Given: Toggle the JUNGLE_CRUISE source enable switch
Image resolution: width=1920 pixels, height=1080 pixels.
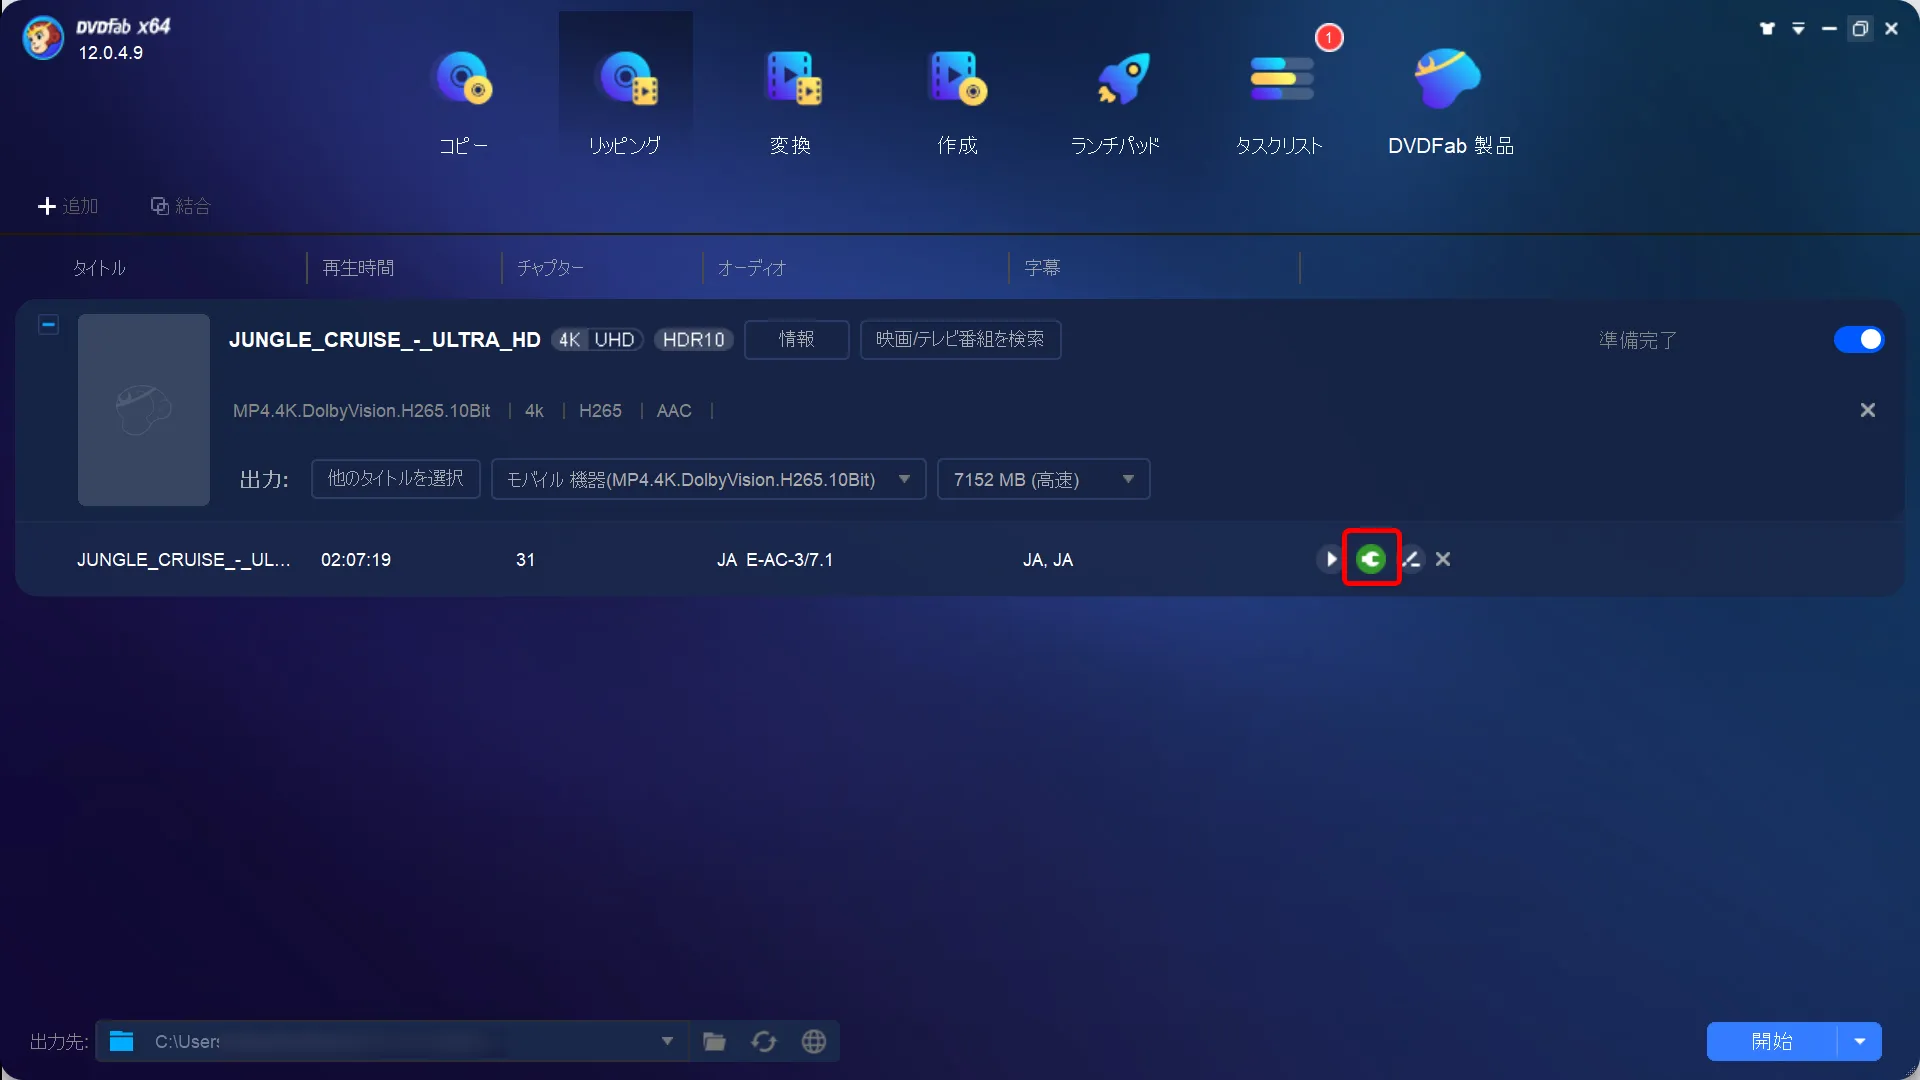Looking at the screenshot, I should click(1859, 340).
